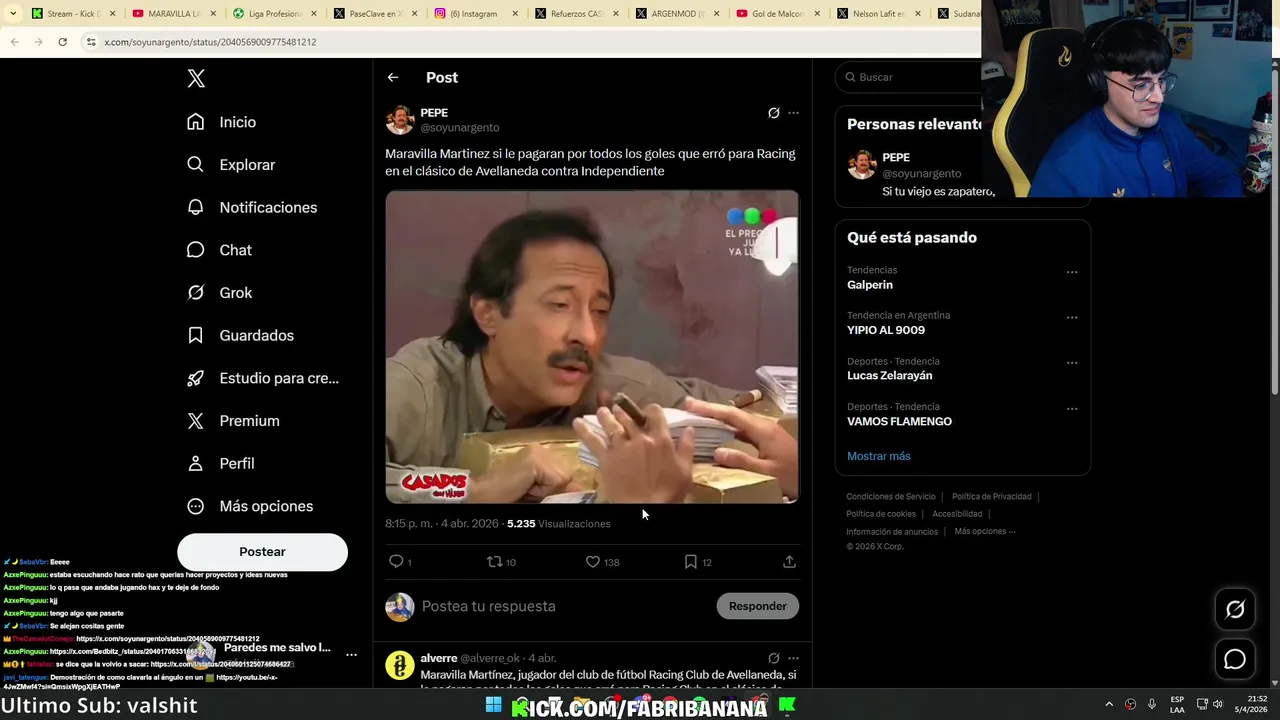
Task: Open the Condiciones de Servicio link
Action: click(891, 497)
